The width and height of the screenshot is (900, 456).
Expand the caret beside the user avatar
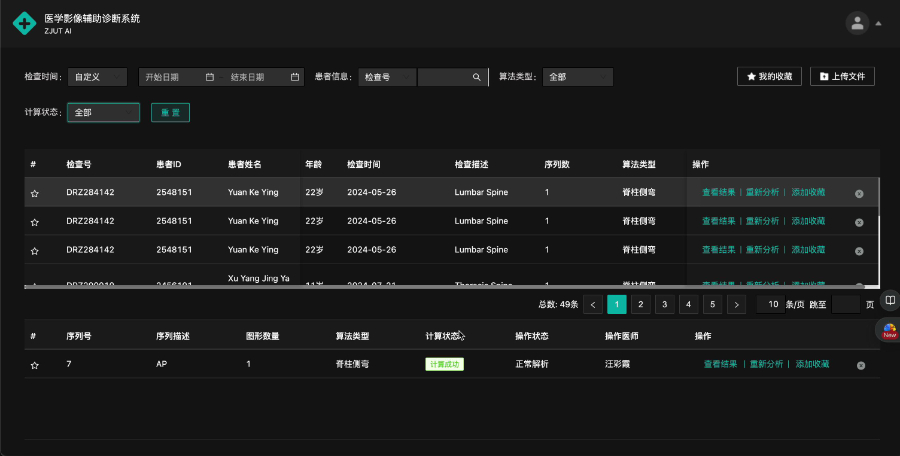[x=878, y=24]
